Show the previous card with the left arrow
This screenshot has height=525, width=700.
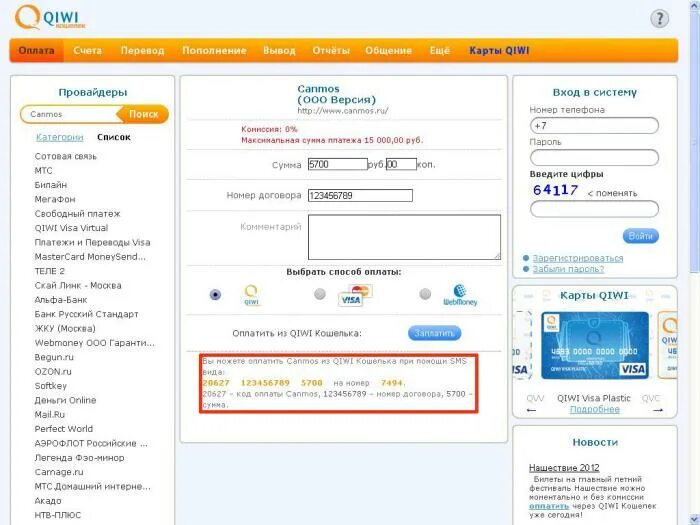[x=531, y=410]
